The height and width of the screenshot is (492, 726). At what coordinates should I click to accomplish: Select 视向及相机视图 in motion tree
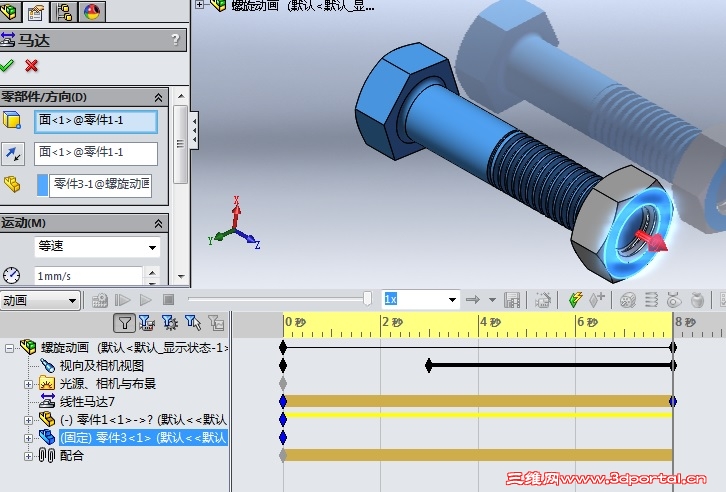(x=101, y=366)
